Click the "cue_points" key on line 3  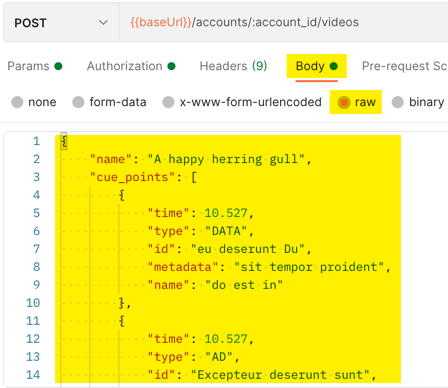[133, 177]
